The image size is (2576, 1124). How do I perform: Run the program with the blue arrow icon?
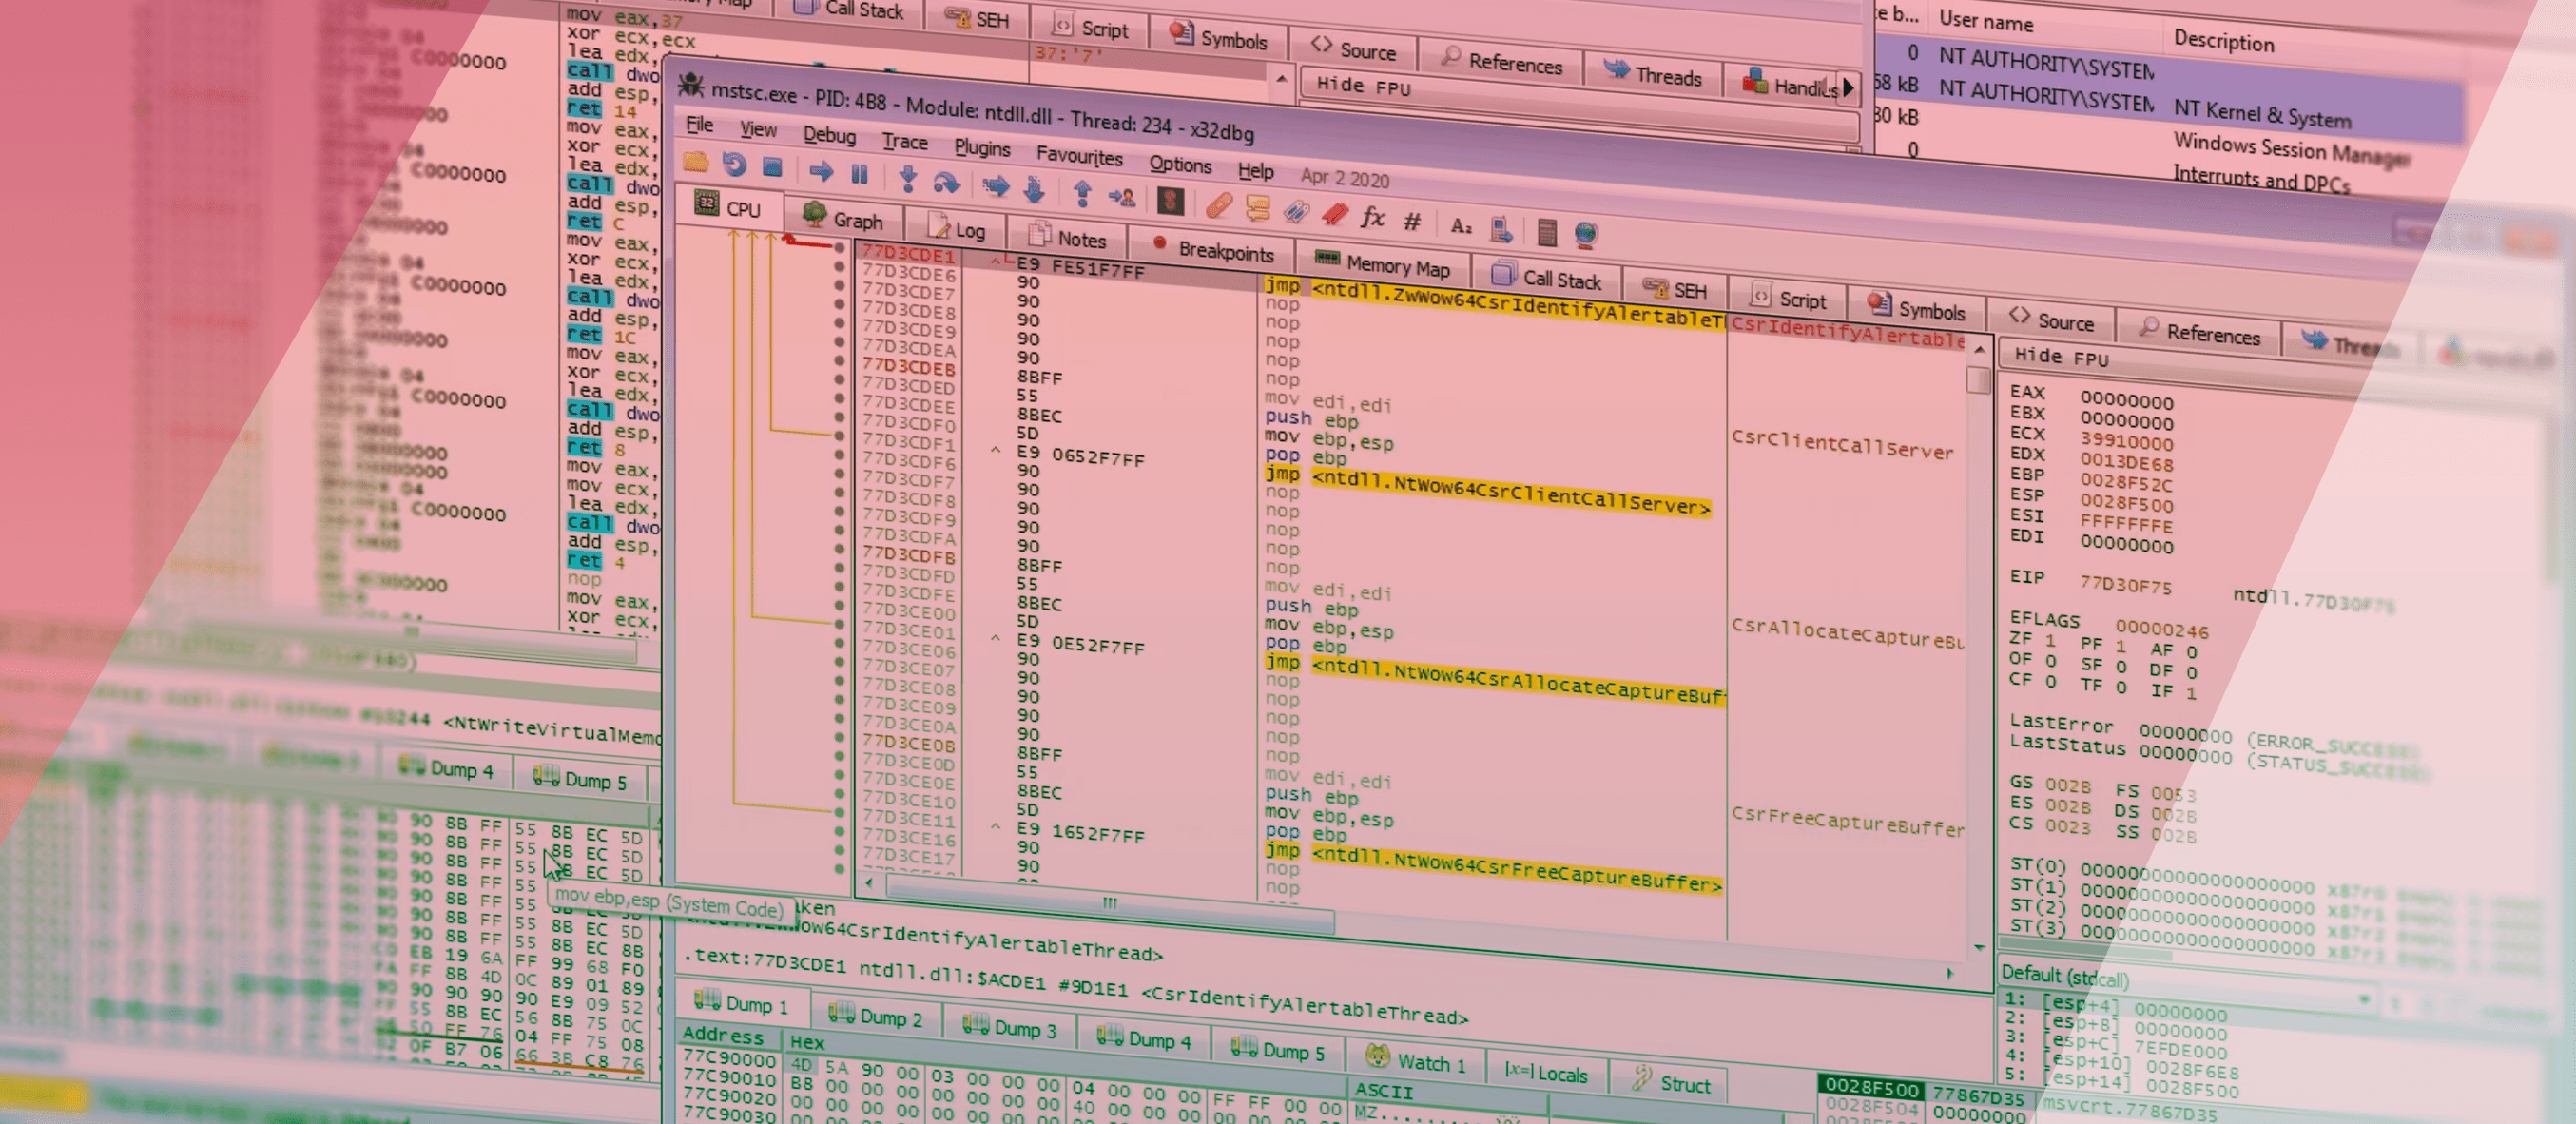coord(821,171)
